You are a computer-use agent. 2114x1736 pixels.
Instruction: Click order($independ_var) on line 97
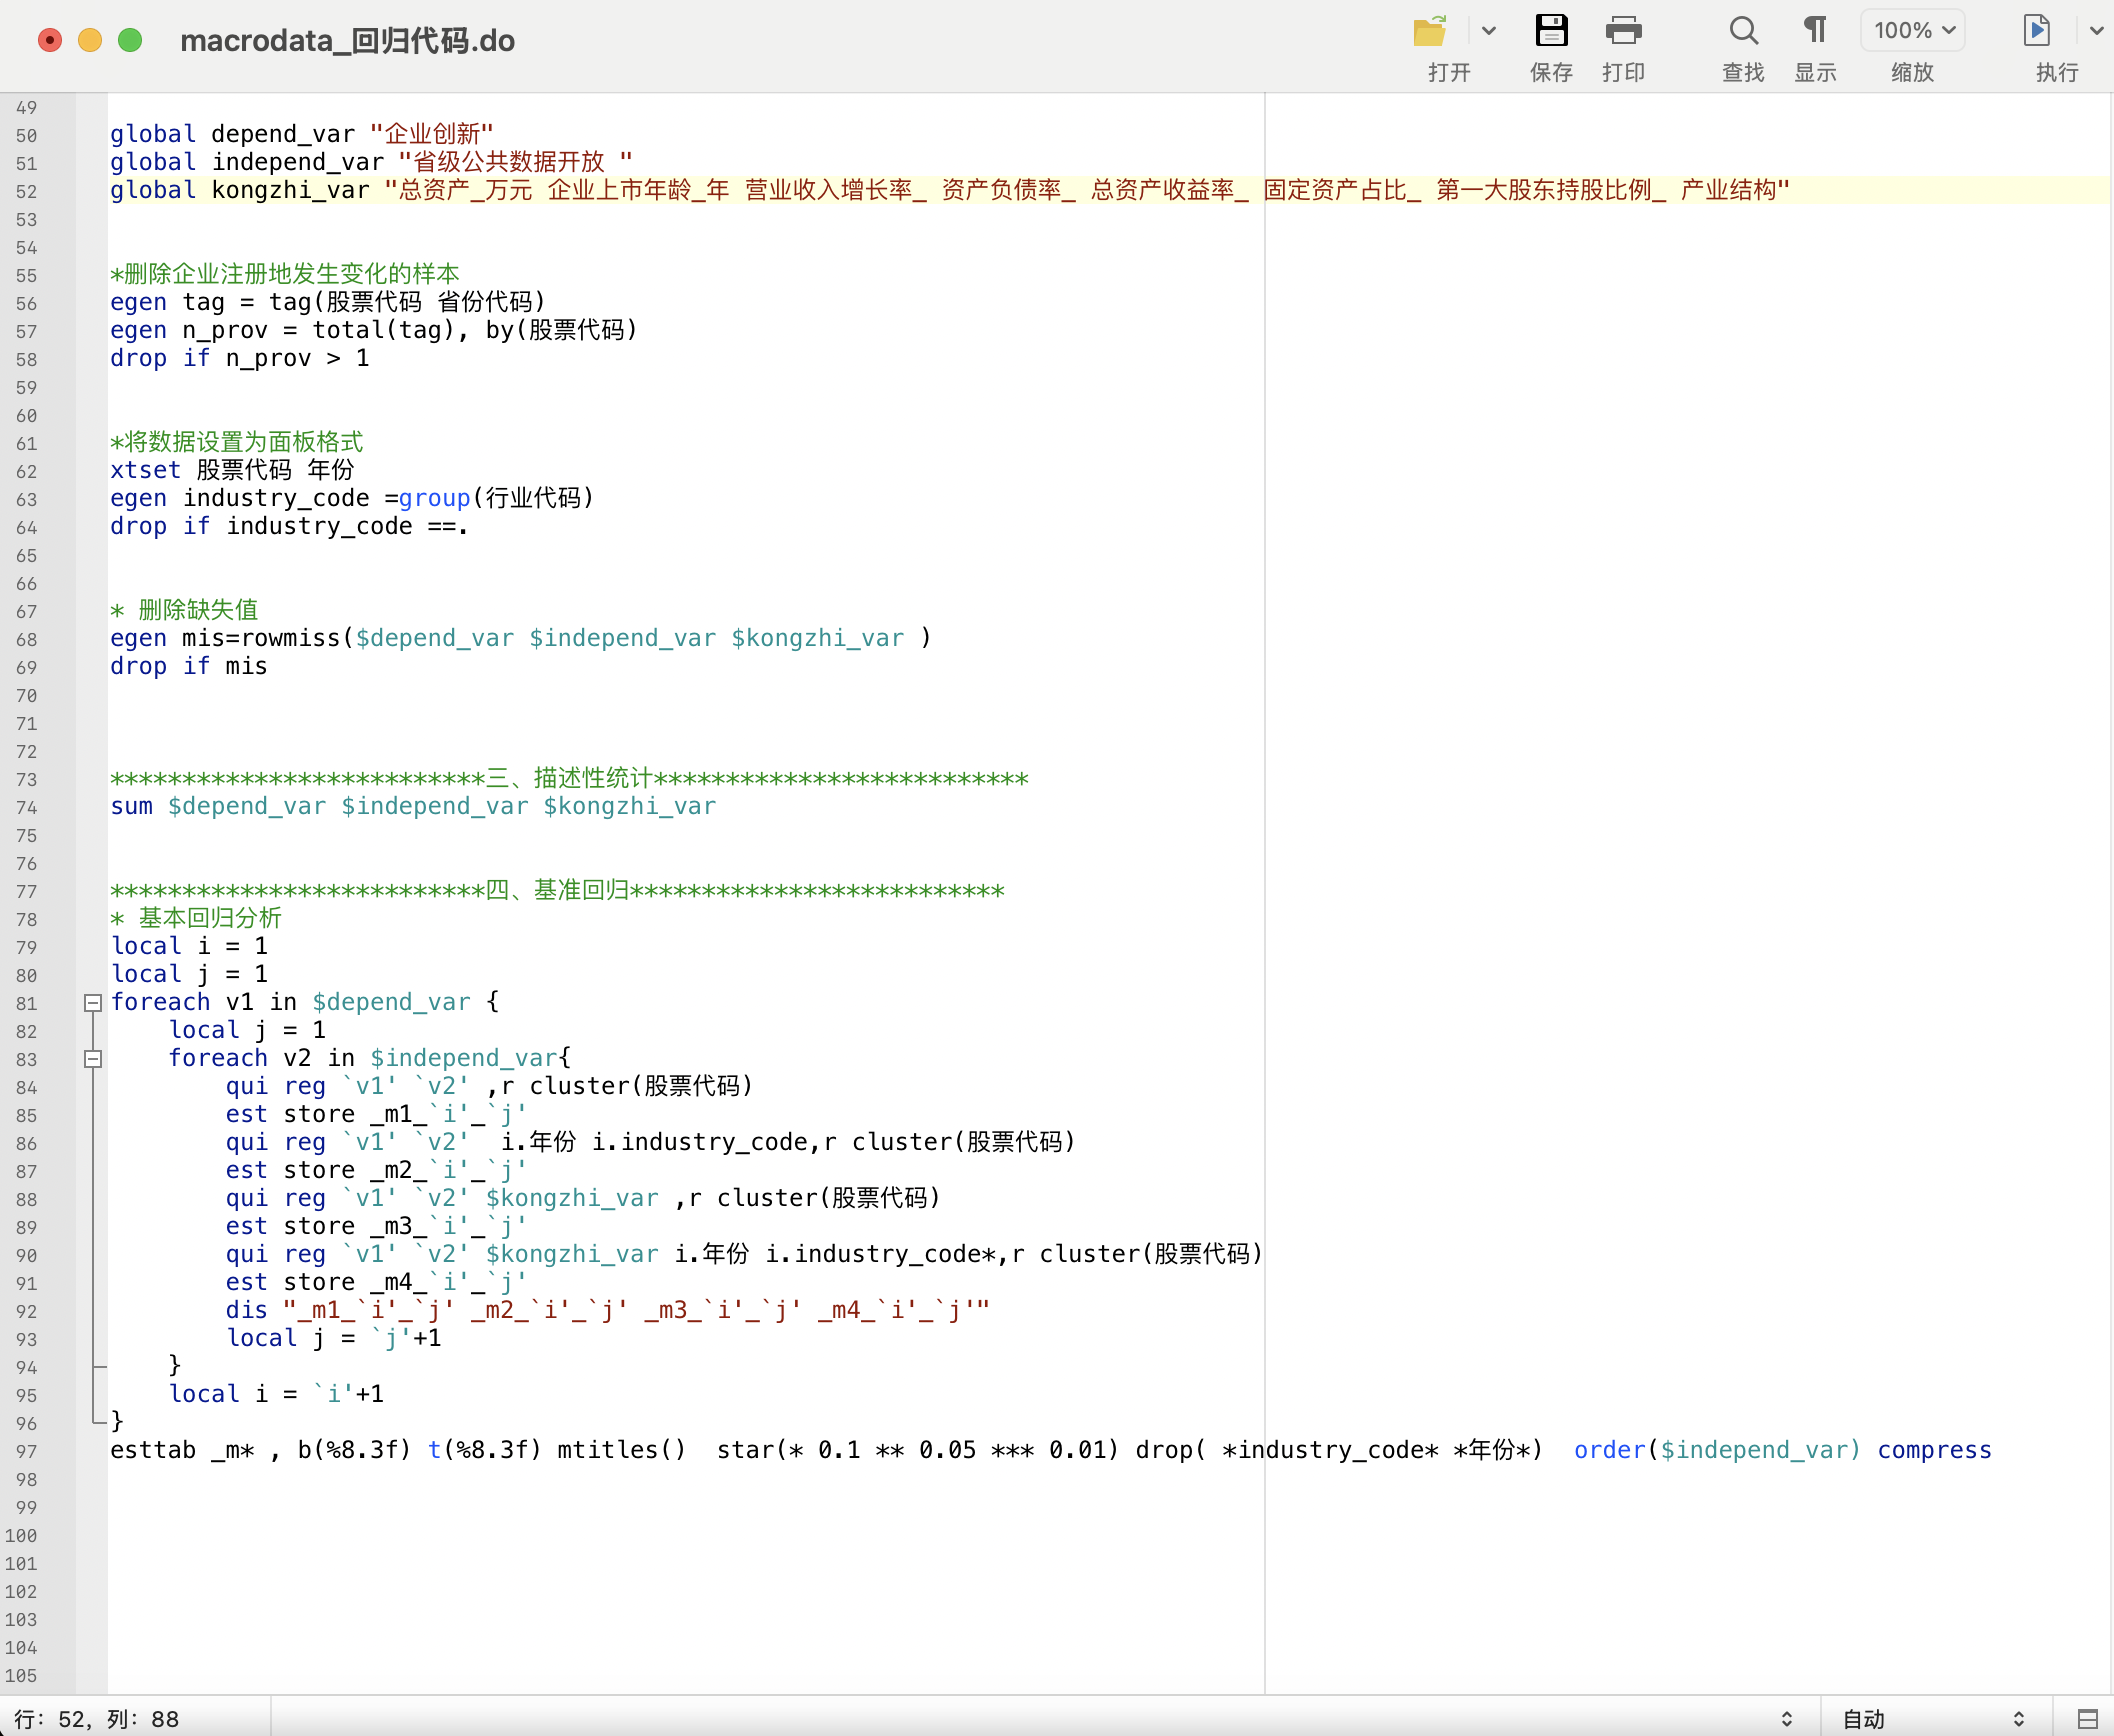(x=1717, y=1450)
